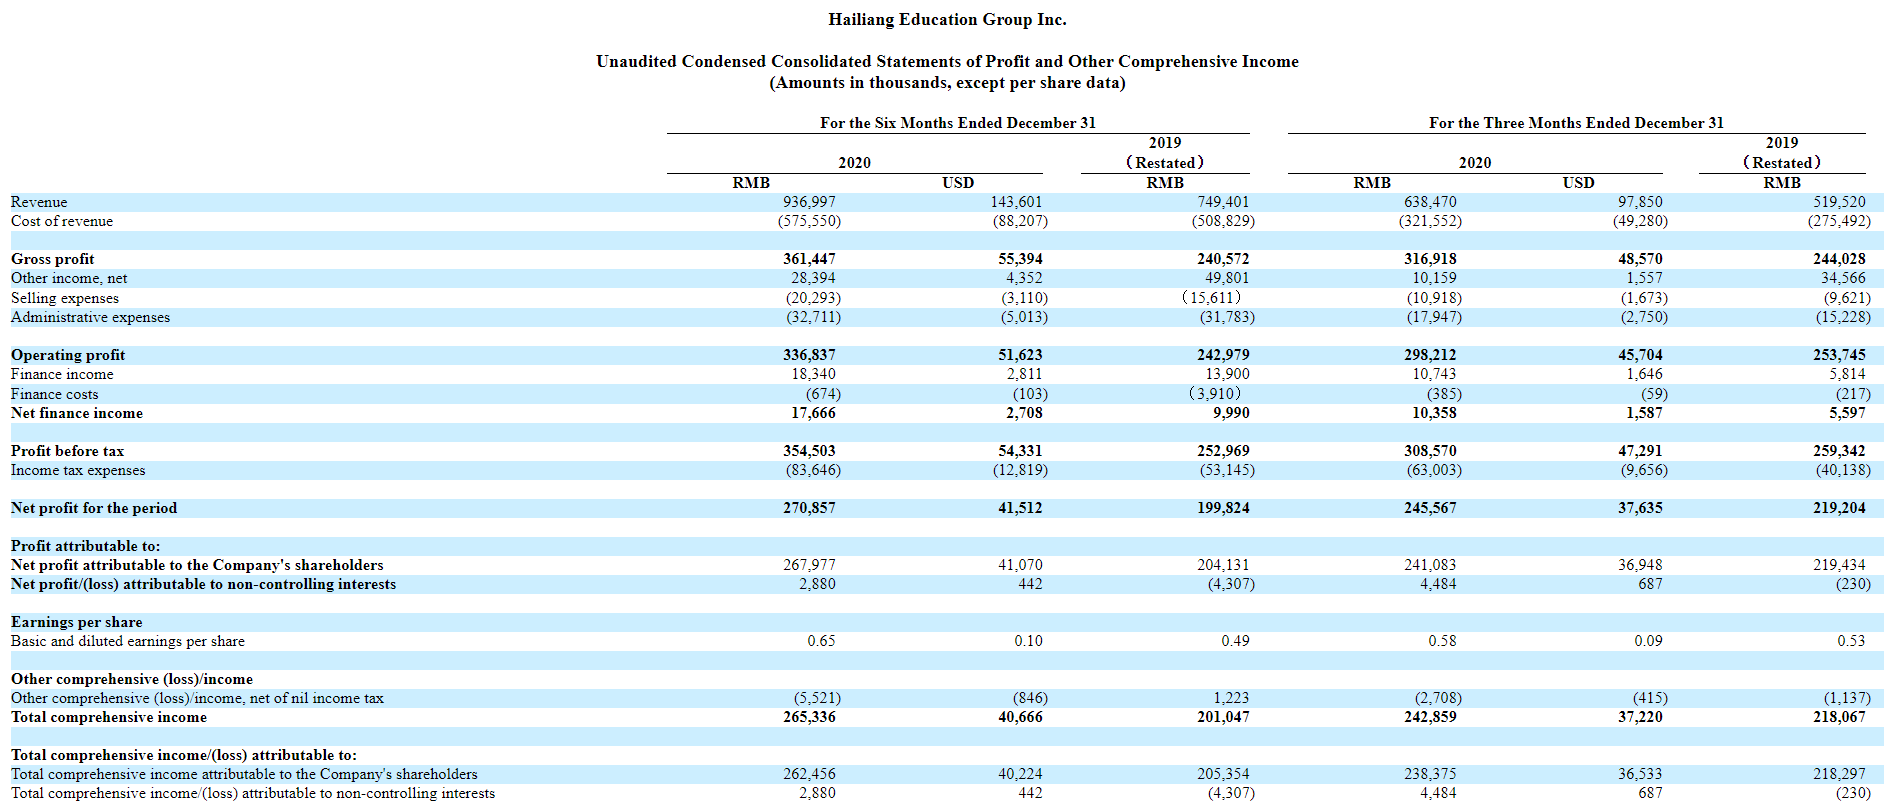Click 'Total comprehensive income attributable to the Company's shareholders'

[x=244, y=774]
